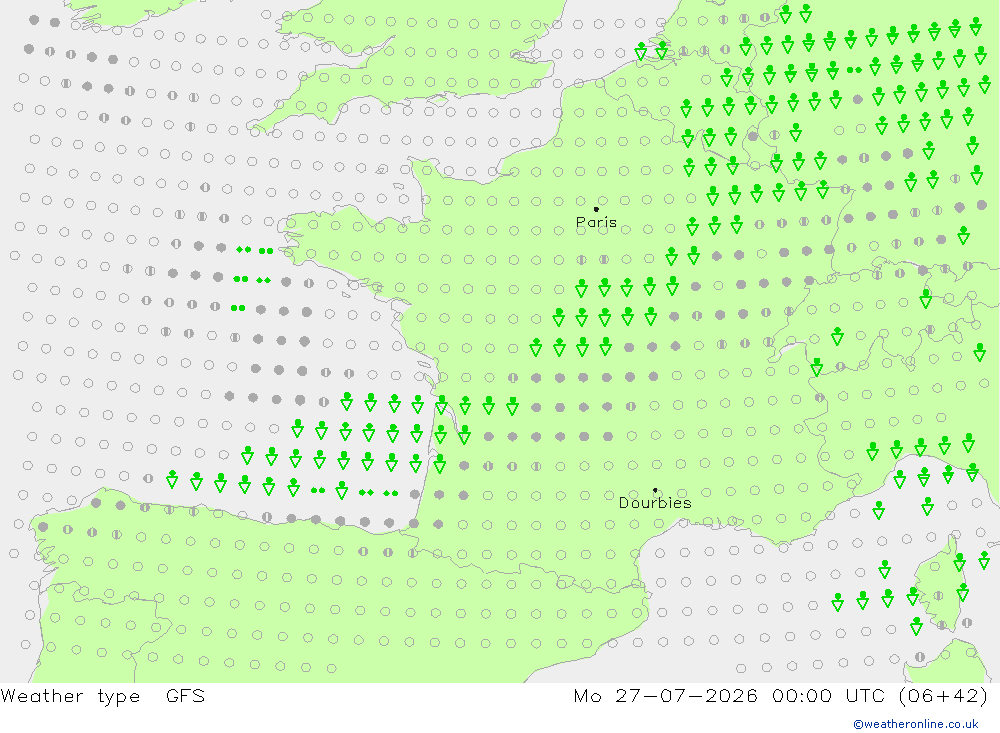The height and width of the screenshot is (733, 1000).
Task: Click the Dourbies location label
Action: coord(655,503)
